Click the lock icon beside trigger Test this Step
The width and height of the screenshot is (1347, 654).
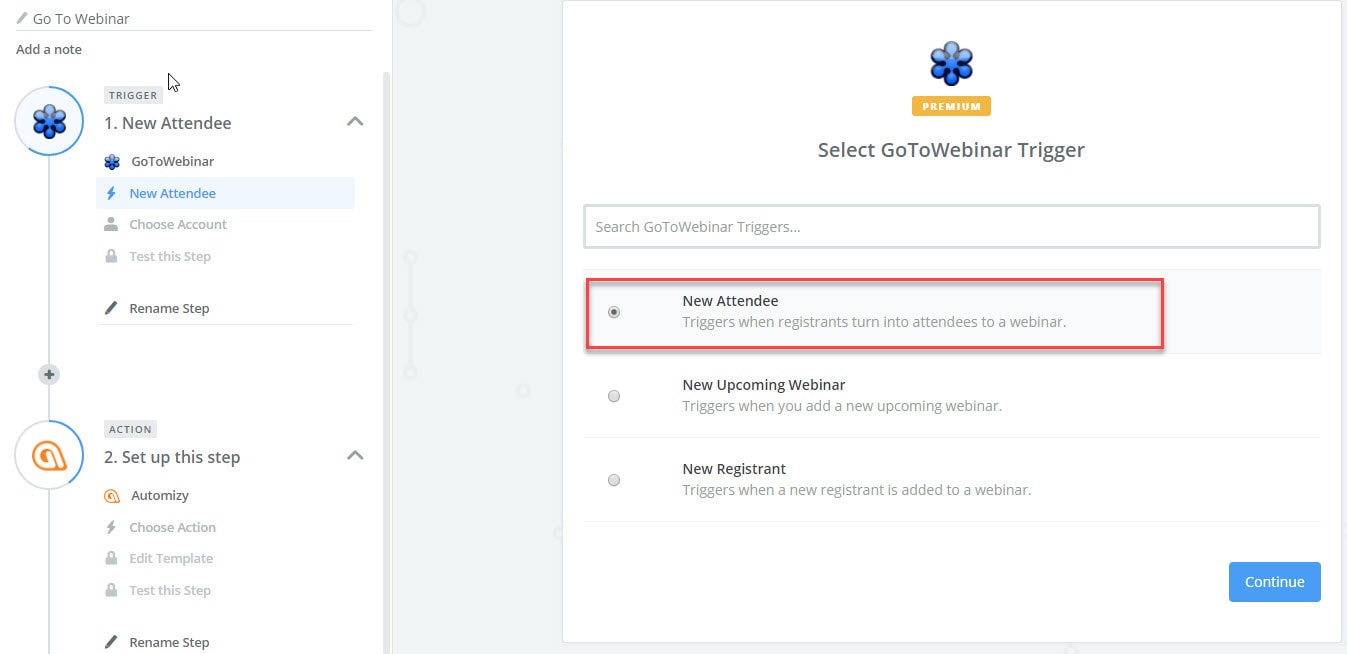(112, 256)
